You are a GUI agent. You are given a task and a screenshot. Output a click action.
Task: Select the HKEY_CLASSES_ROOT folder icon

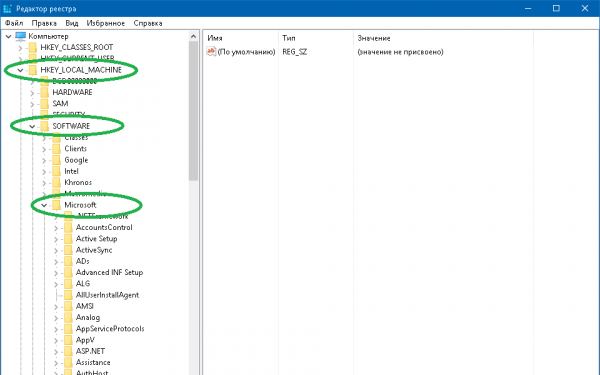(33, 47)
